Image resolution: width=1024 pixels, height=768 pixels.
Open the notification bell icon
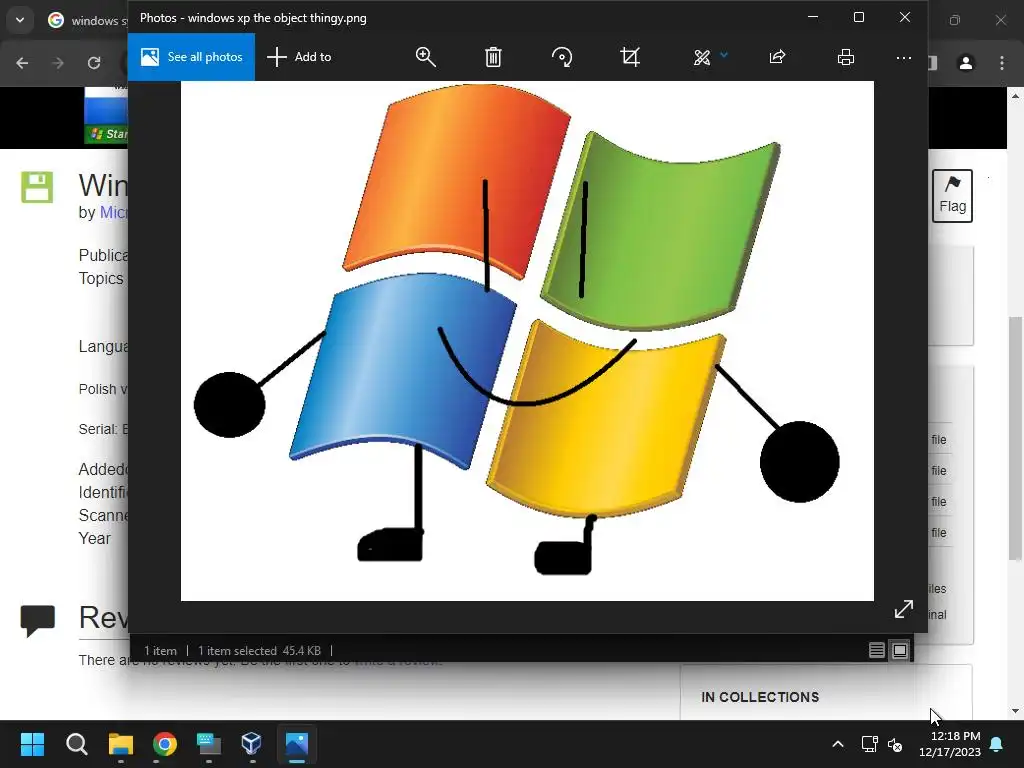[997, 744]
